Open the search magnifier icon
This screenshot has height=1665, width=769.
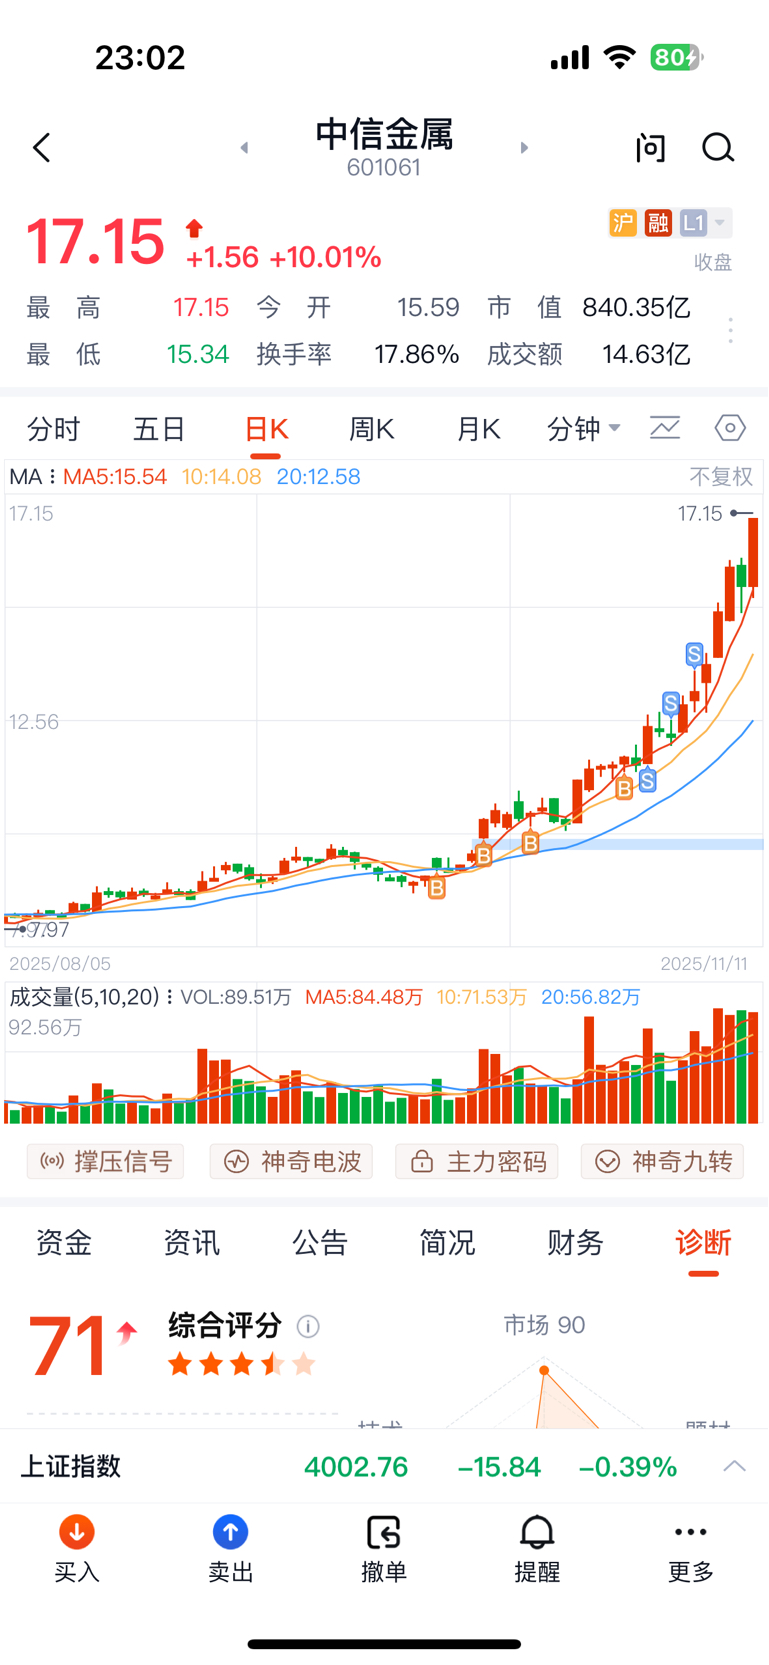[718, 148]
